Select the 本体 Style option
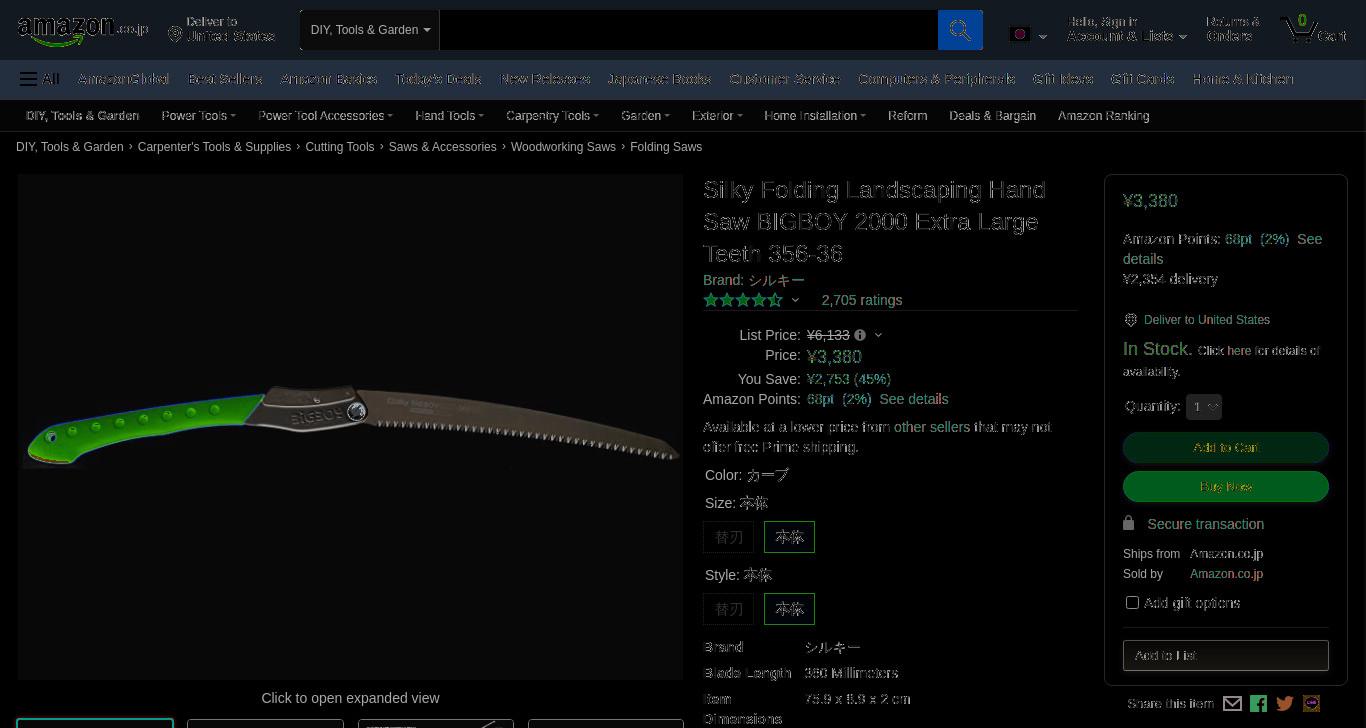 click(x=789, y=609)
